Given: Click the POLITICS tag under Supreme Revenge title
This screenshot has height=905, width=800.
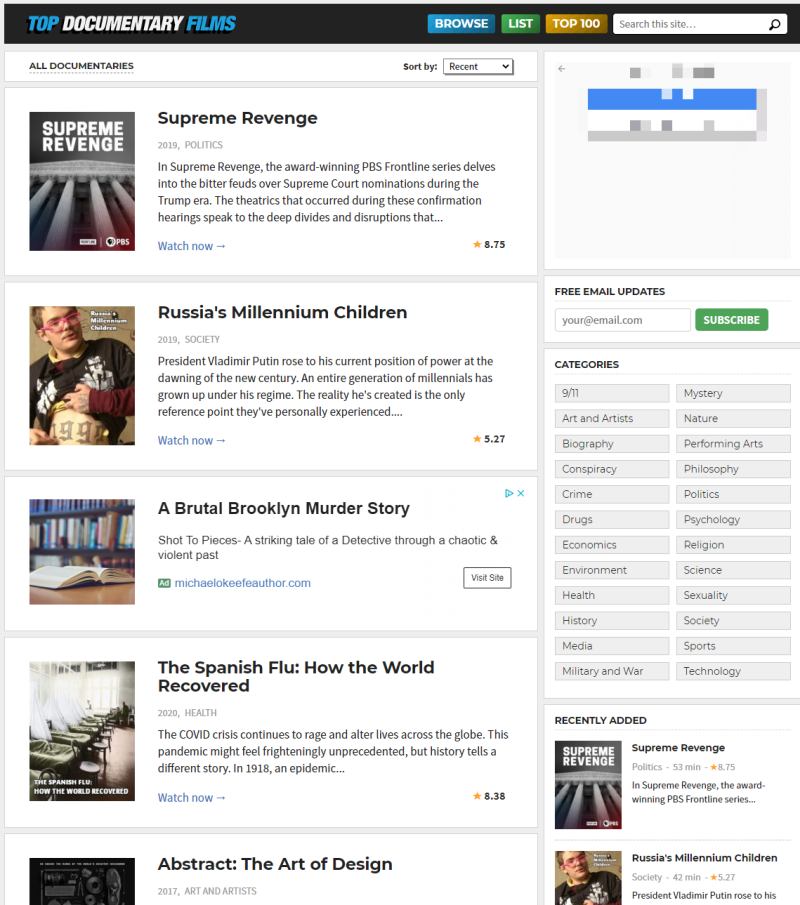Looking at the screenshot, I should point(204,145).
